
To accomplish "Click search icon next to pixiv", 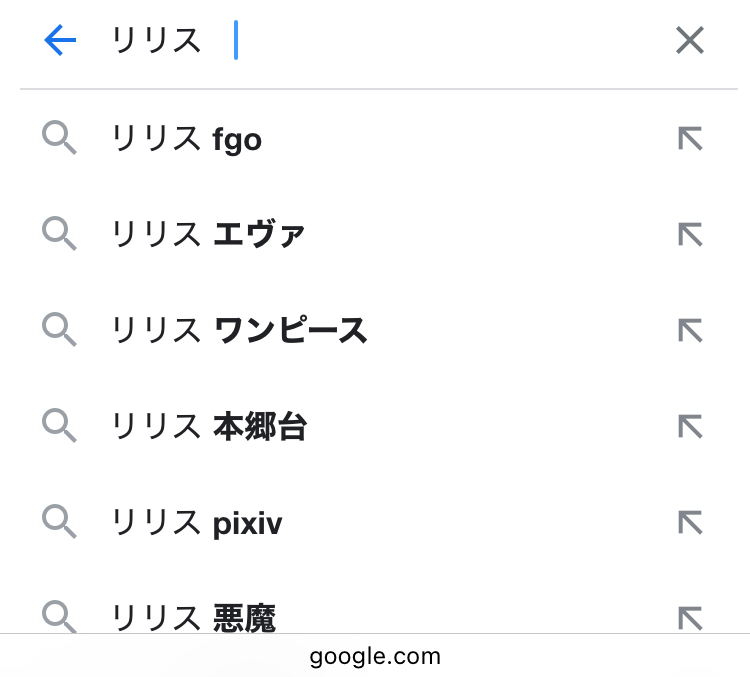I will [x=60, y=522].
